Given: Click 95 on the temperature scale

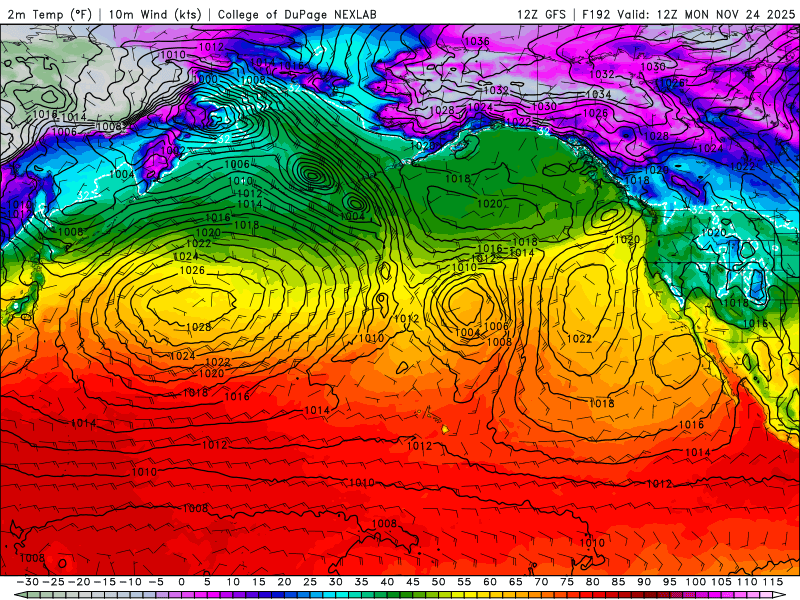Looking at the screenshot, I should [669, 582].
